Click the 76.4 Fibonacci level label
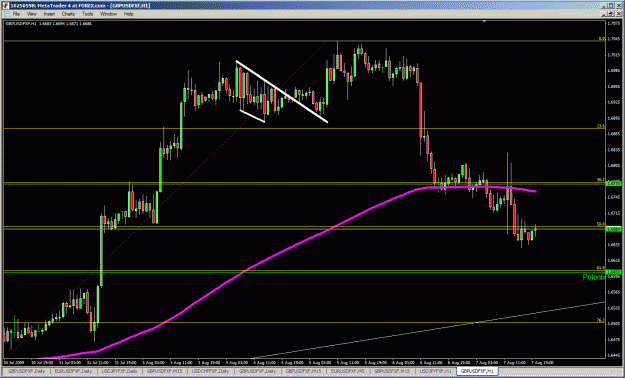Screen dimensions: 625x378 (601, 320)
